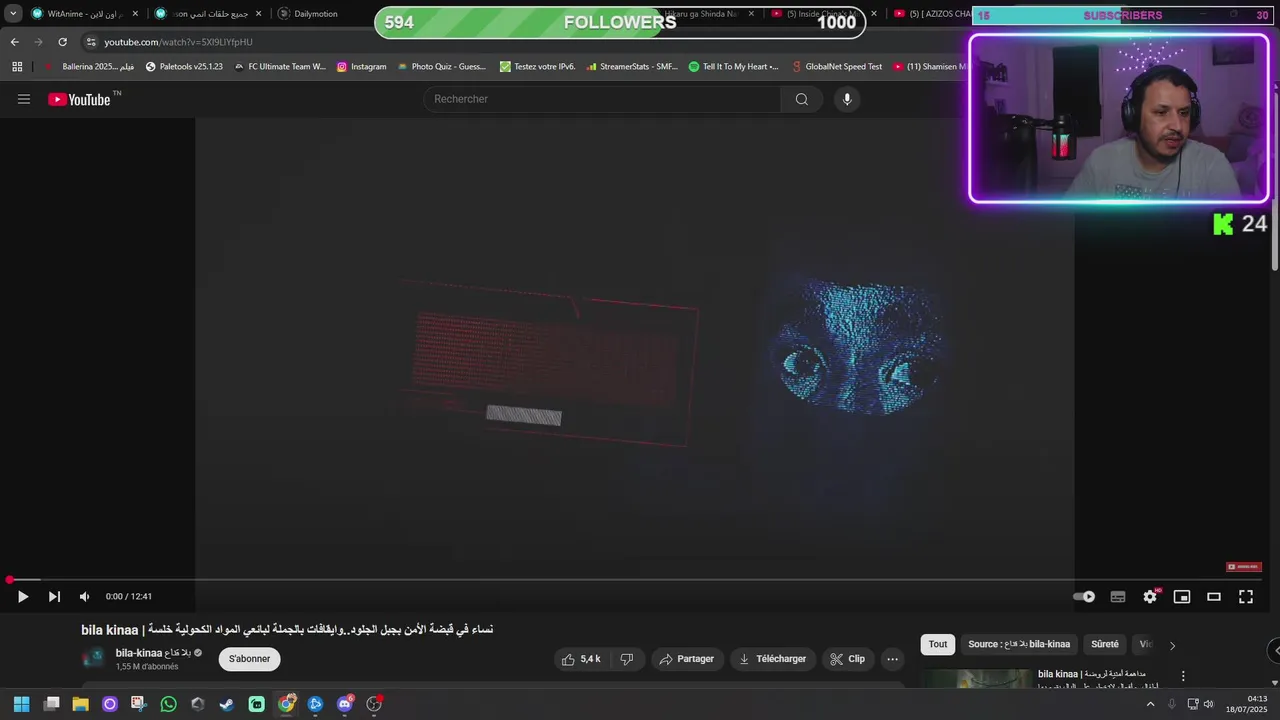Mute the video volume
This screenshot has height=720, width=1280.
(x=84, y=597)
